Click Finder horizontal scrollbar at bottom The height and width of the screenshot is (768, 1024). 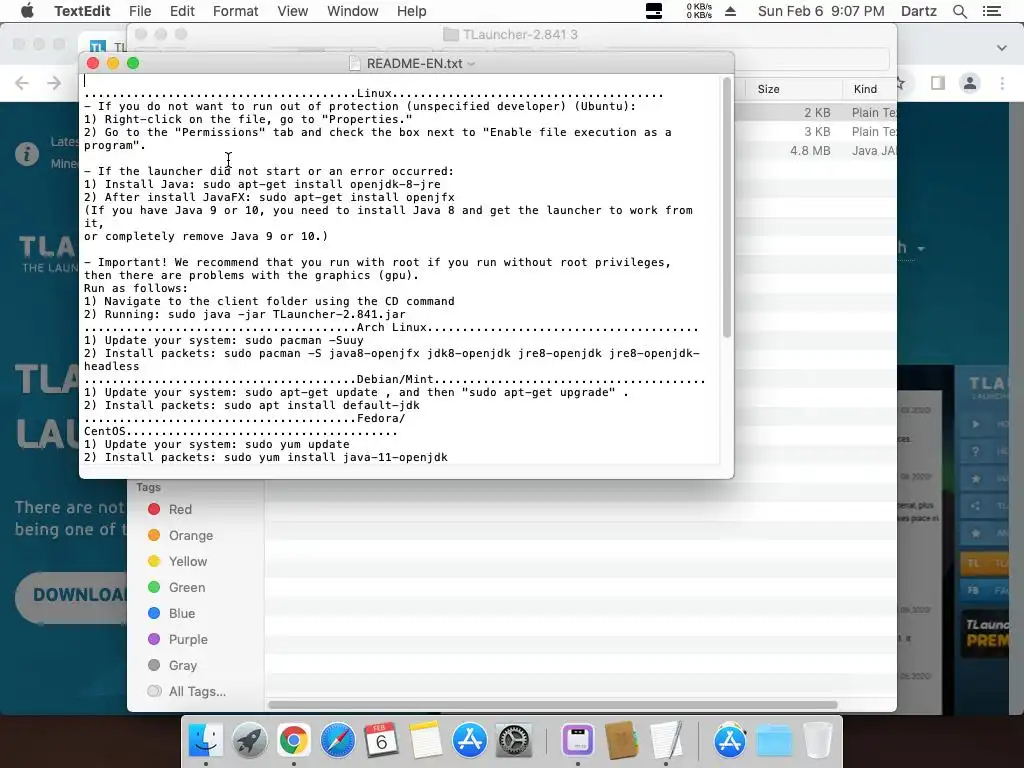pyautogui.click(x=552, y=705)
